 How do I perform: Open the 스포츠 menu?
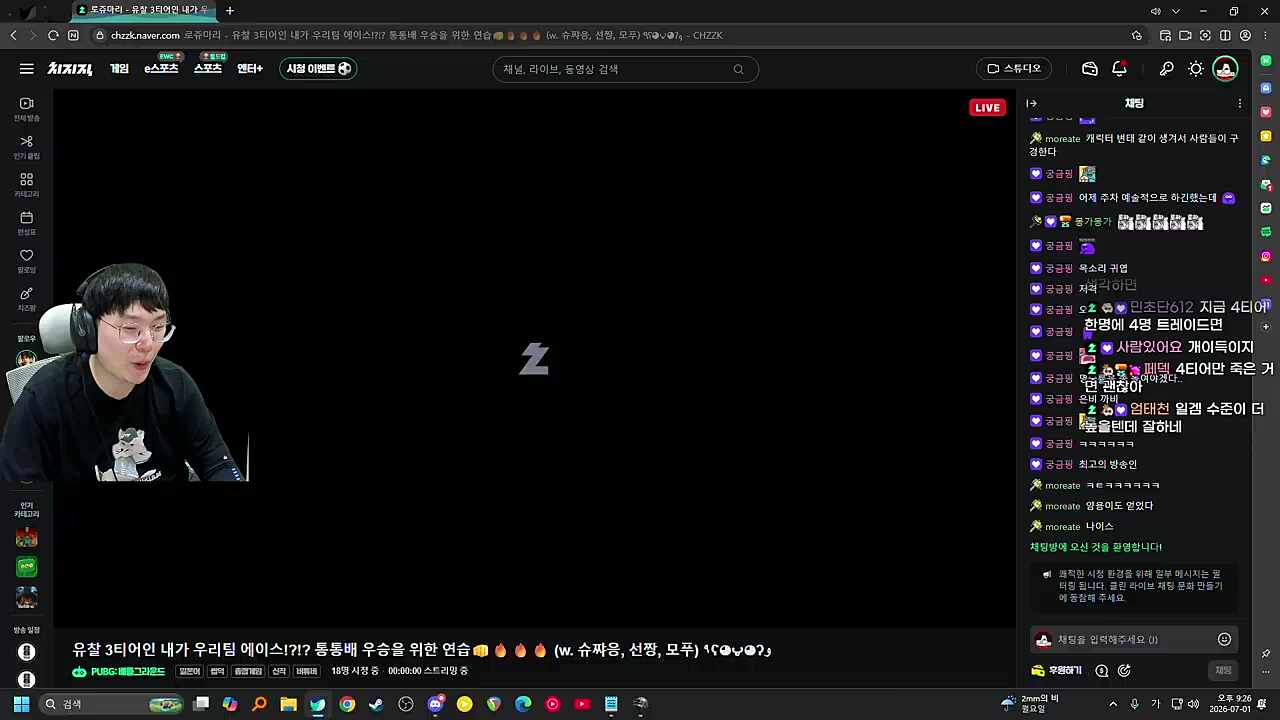208,69
